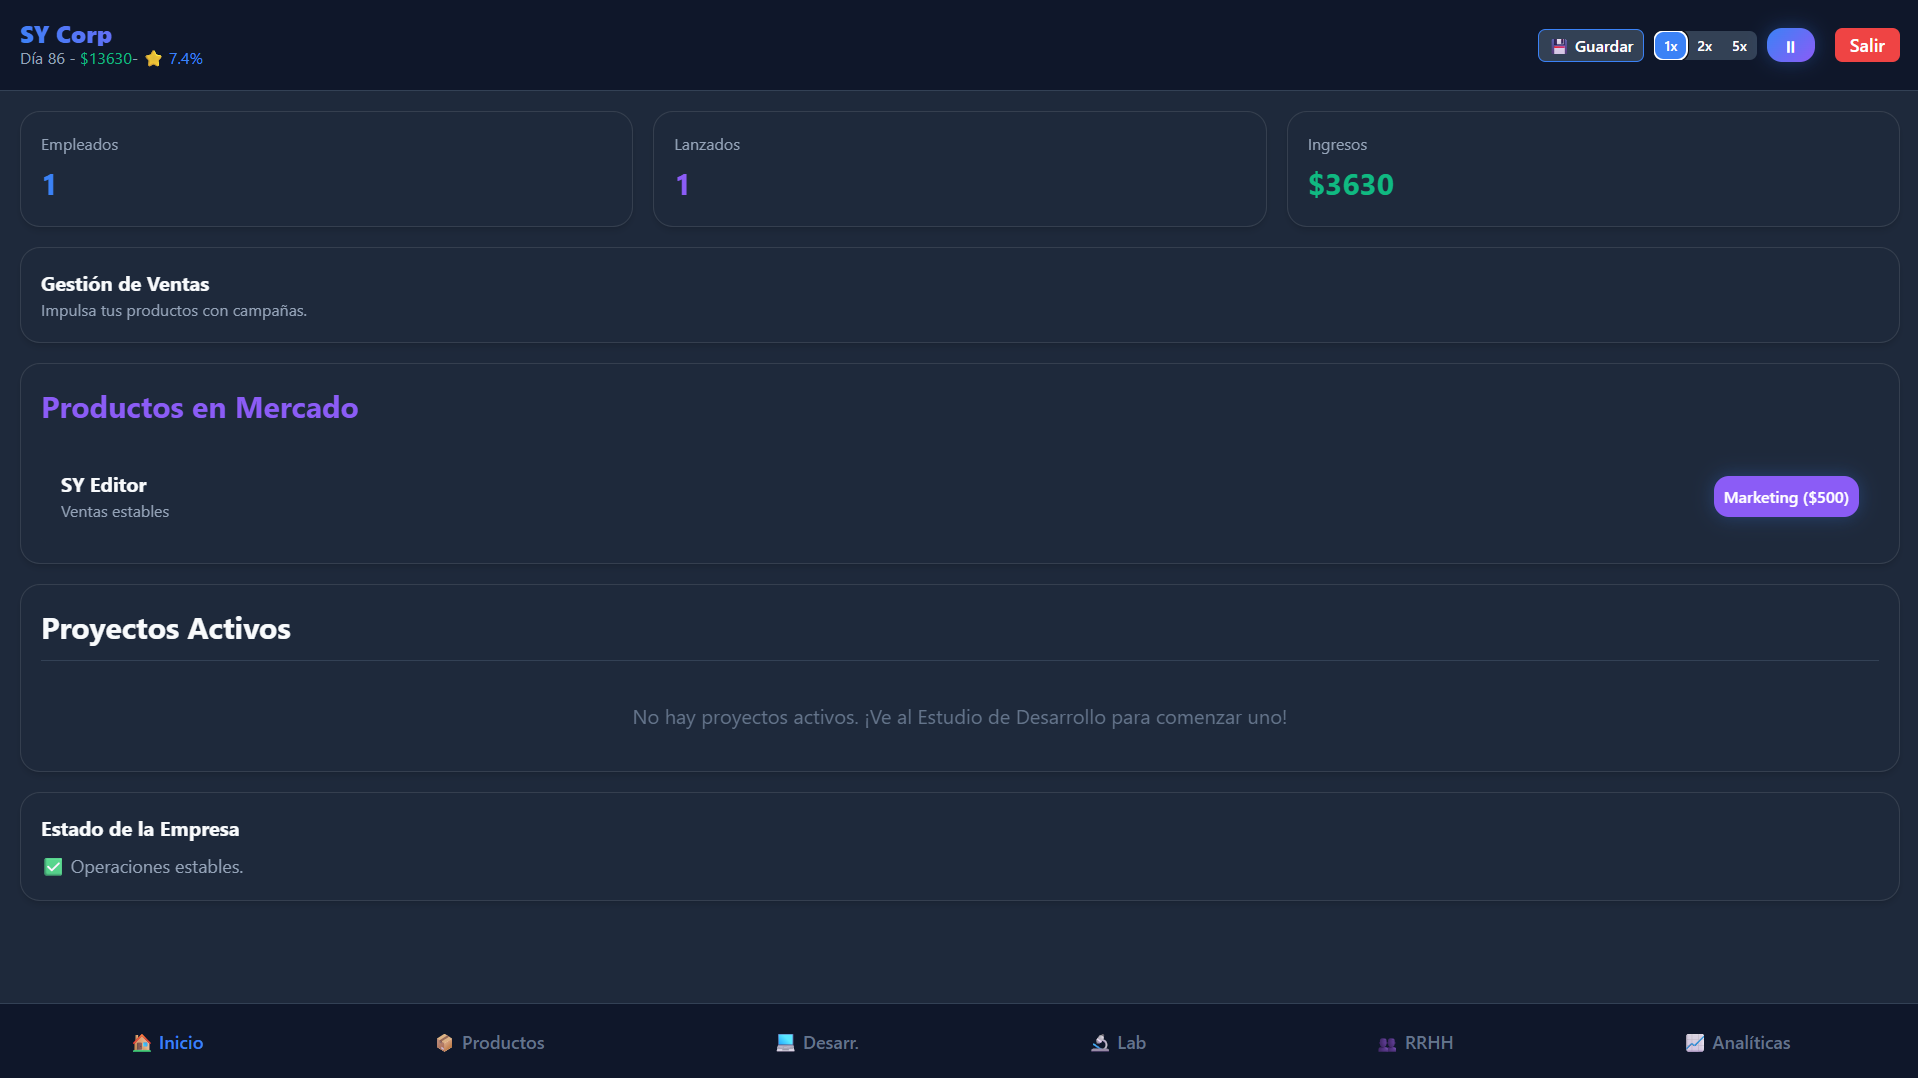Switch game speed to 5x
This screenshot has height=1078, width=1918.
(x=1740, y=46)
